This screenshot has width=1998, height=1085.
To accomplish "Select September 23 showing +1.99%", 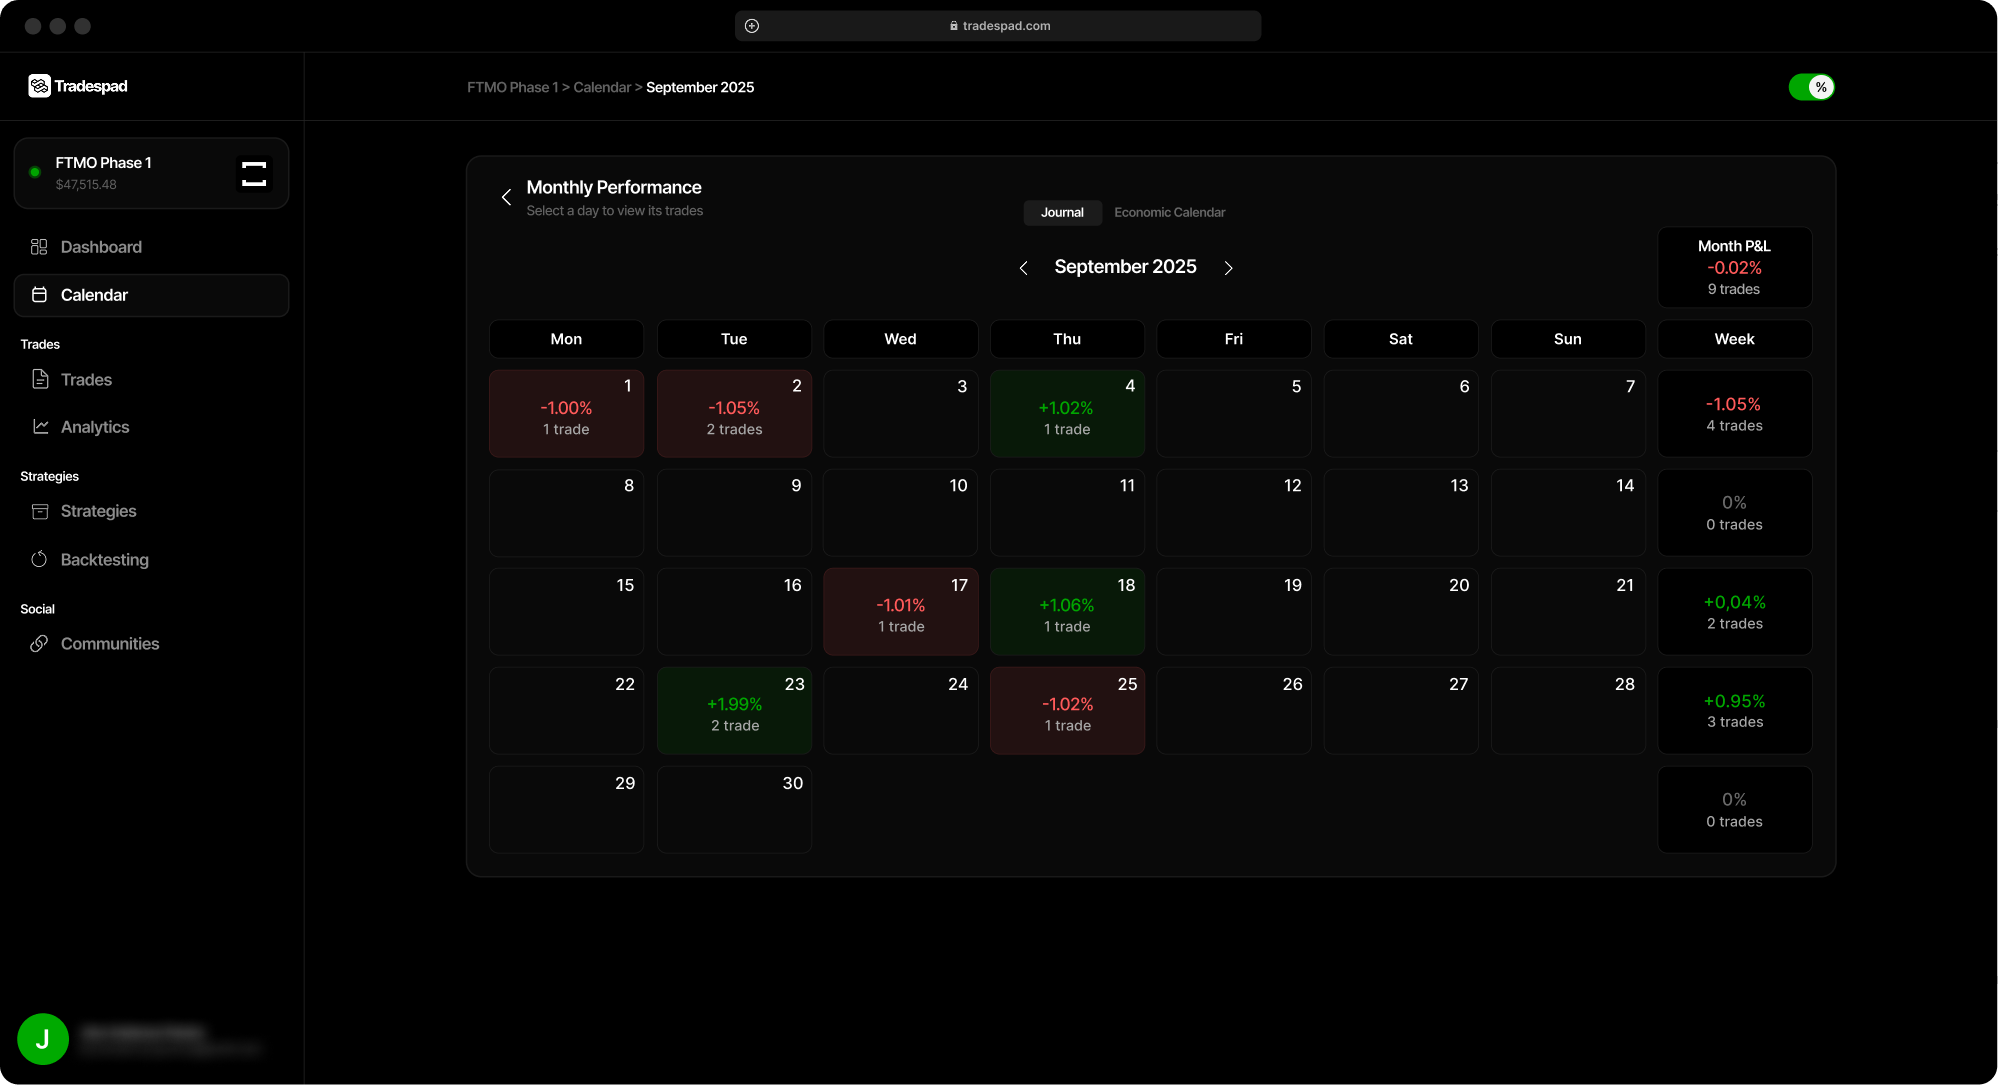I will (x=734, y=710).
